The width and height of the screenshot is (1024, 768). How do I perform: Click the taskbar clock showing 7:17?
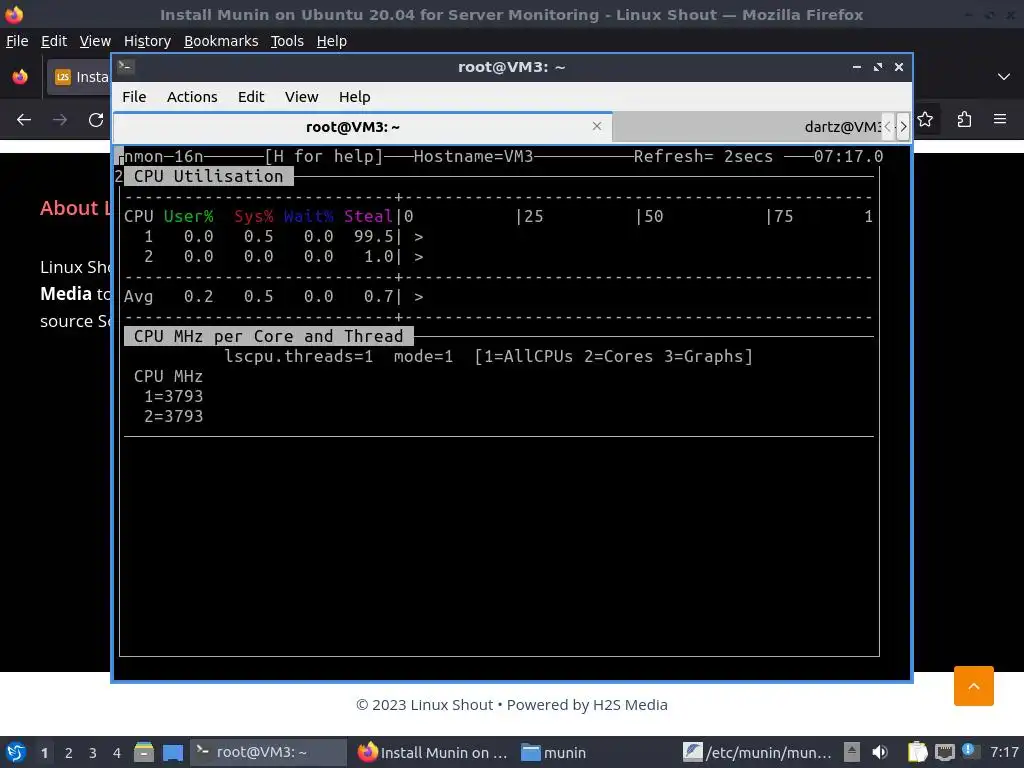1004,752
